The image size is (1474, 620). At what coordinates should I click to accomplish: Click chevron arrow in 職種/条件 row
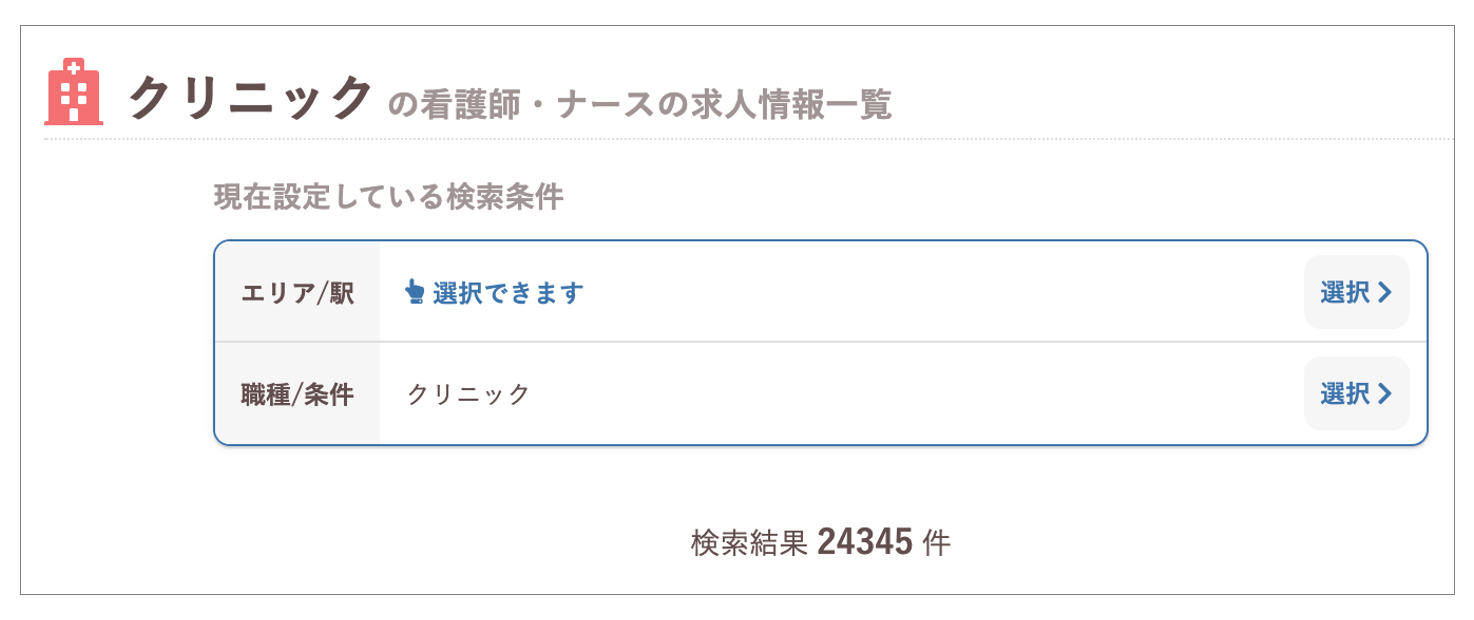(x=1385, y=394)
